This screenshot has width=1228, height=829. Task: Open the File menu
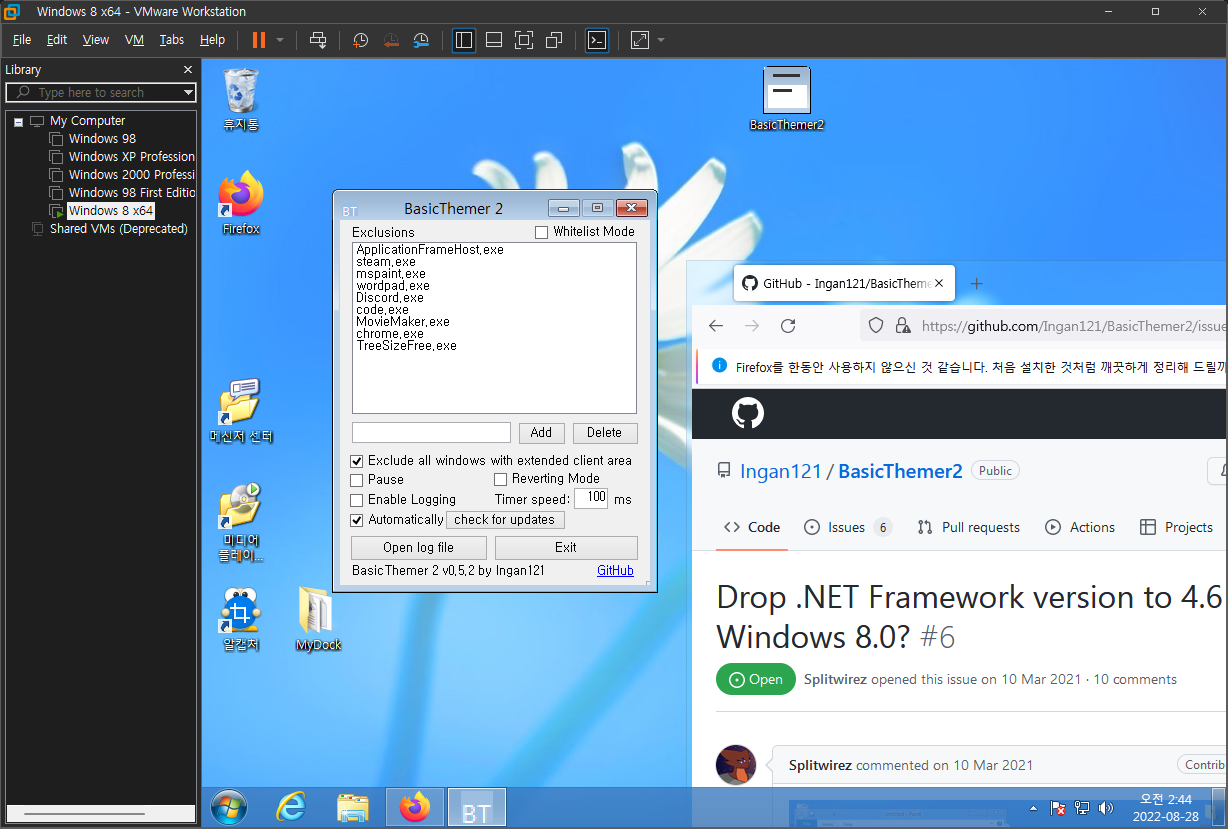pos(22,40)
